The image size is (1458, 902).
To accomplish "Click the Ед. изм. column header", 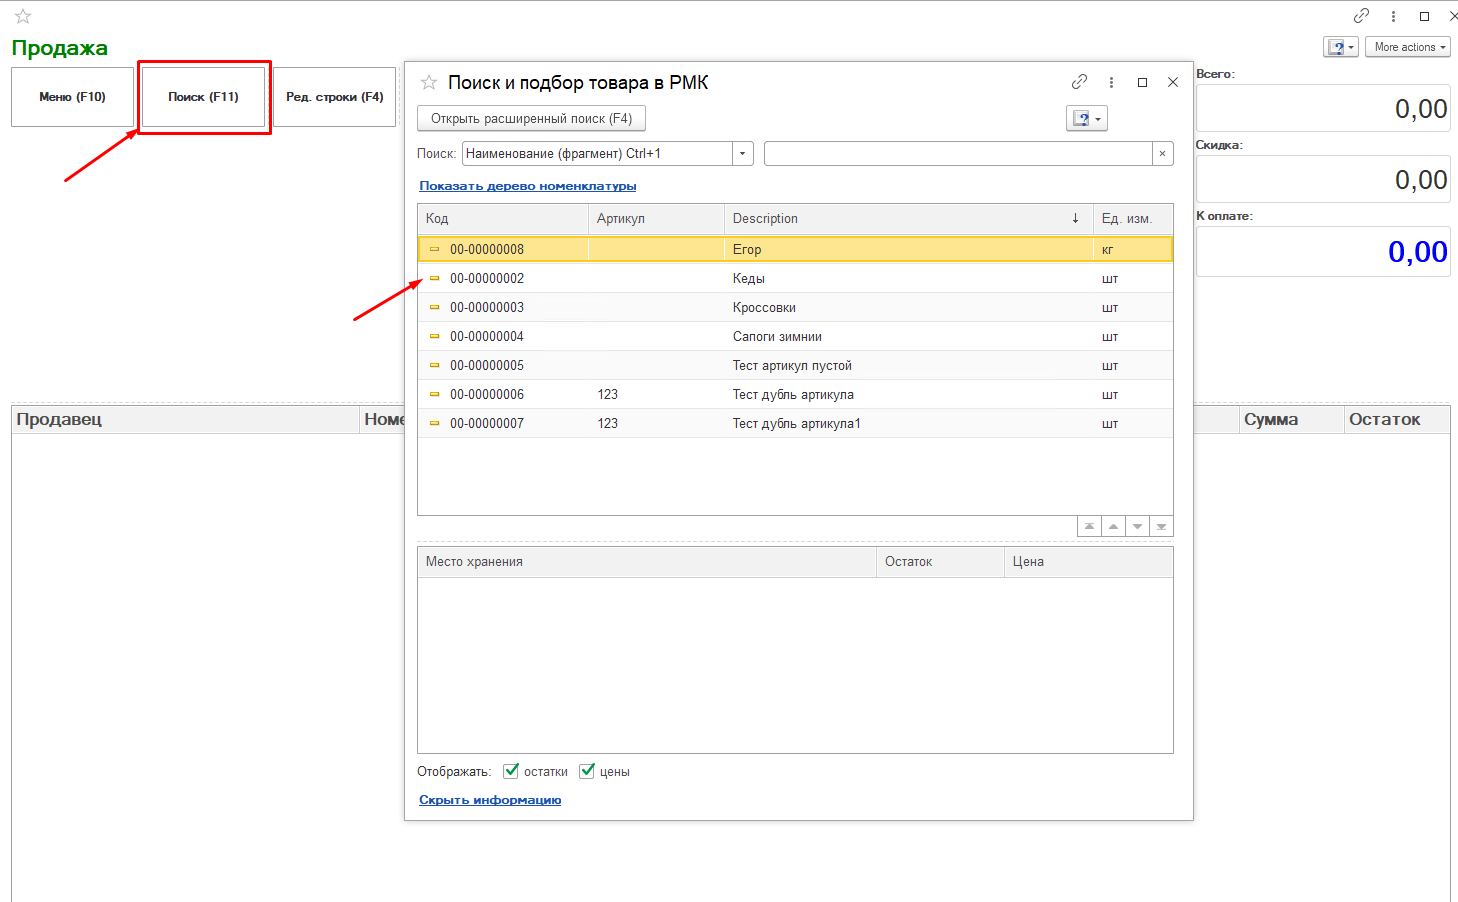I will [1133, 218].
